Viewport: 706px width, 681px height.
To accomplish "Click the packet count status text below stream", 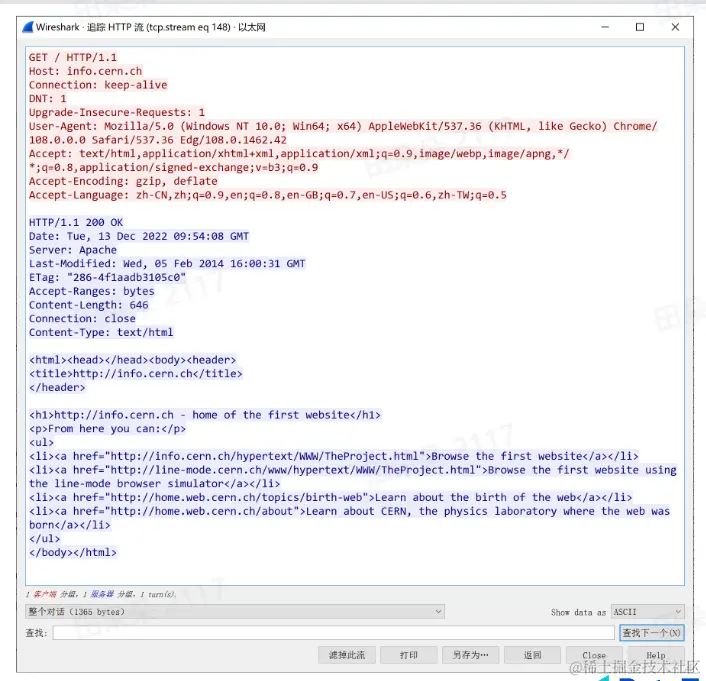I will click(x=101, y=594).
